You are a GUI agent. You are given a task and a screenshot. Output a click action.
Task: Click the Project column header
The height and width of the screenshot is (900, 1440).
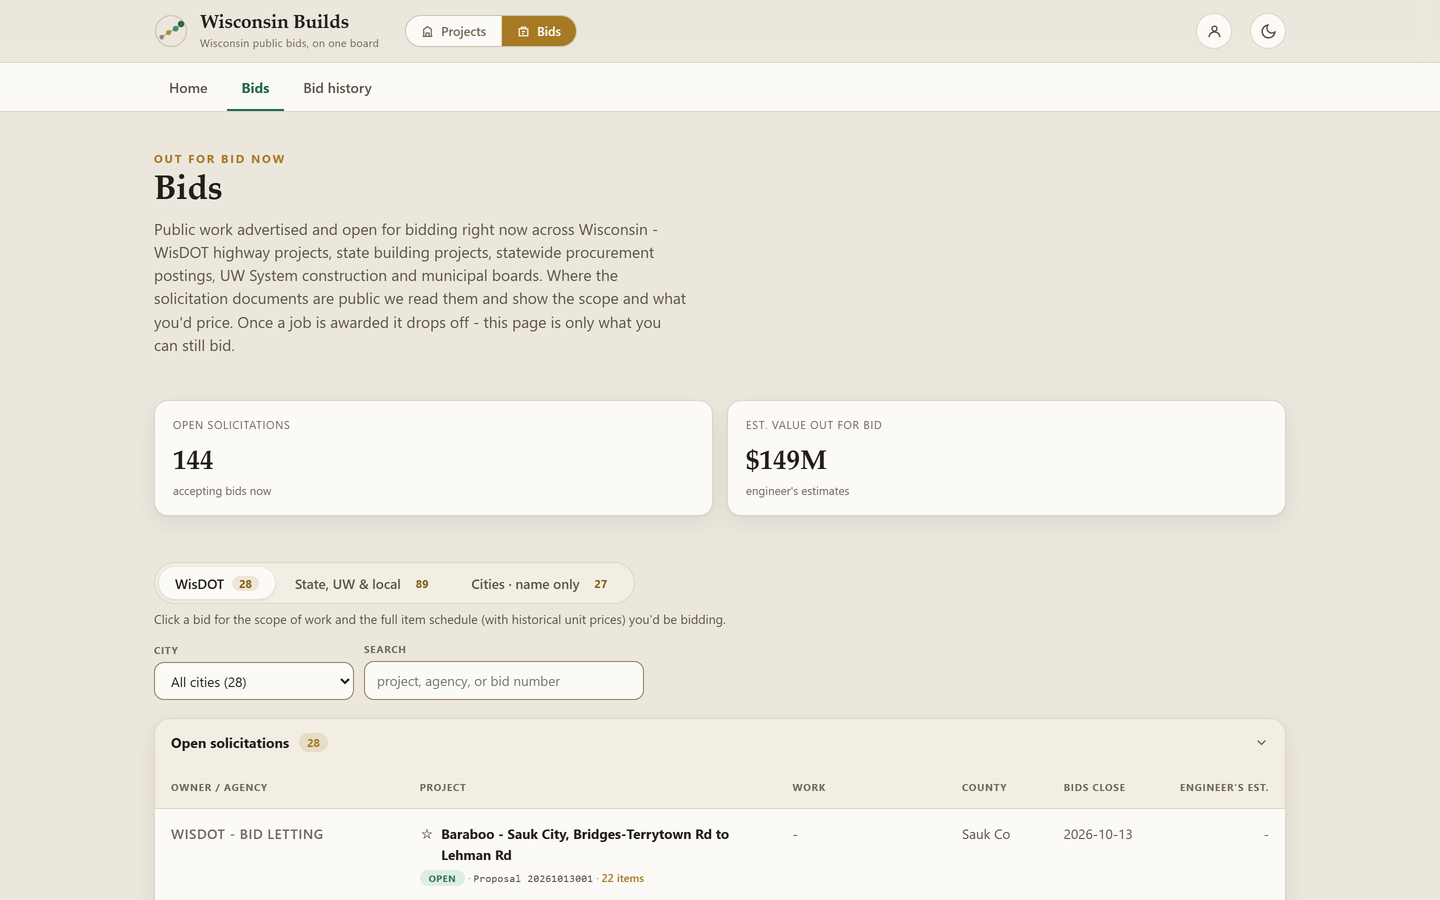pos(443,788)
